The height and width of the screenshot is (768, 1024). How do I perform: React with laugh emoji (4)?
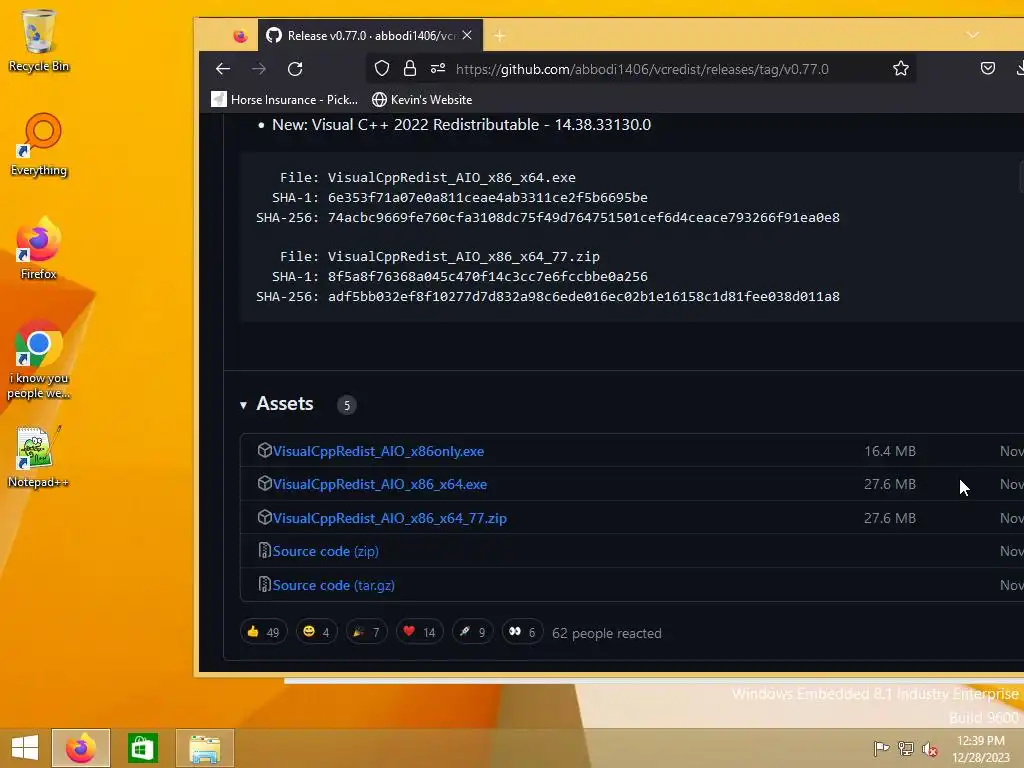click(316, 632)
